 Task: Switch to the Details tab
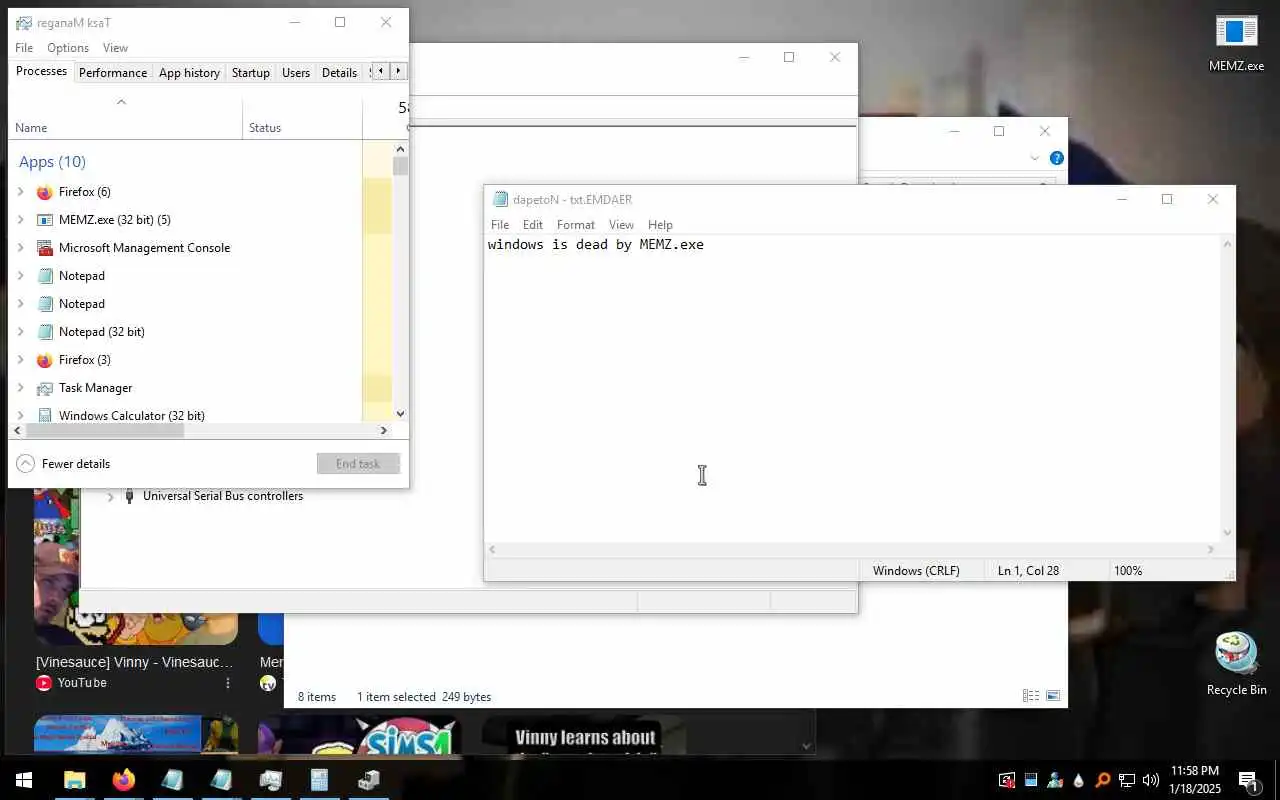coord(339,72)
